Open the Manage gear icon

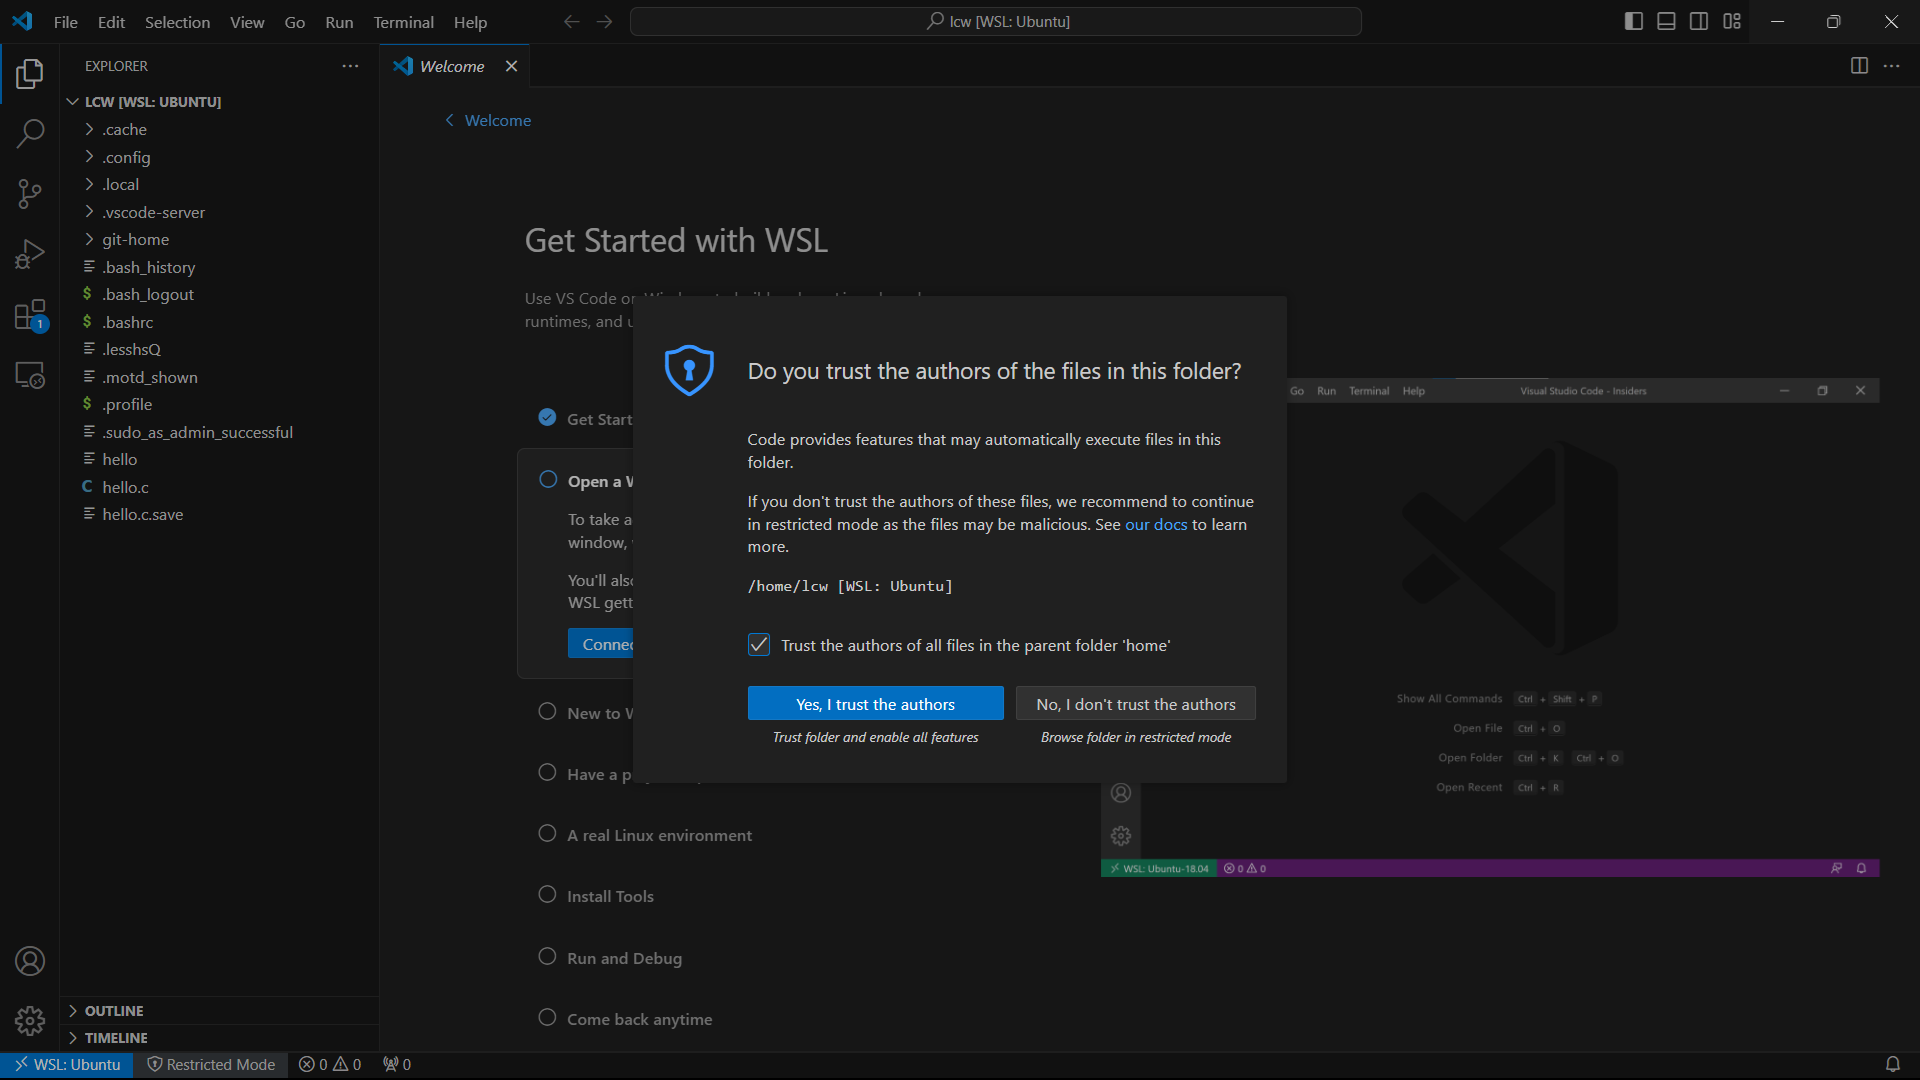30,1020
